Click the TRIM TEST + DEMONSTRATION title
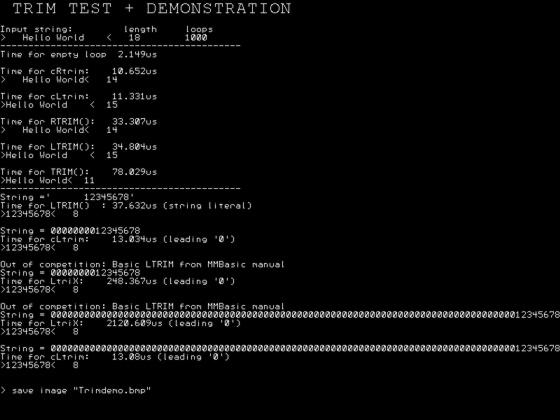Viewport: 560px width, 420px height. pyautogui.click(x=152, y=9)
